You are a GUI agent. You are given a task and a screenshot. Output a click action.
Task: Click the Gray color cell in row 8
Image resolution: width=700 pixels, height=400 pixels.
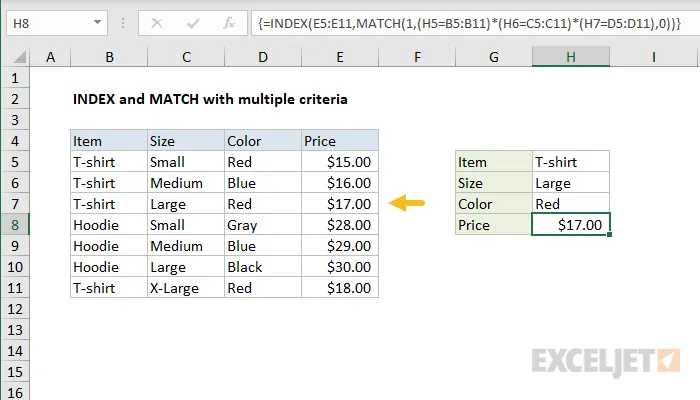click(x=263, y=225)
